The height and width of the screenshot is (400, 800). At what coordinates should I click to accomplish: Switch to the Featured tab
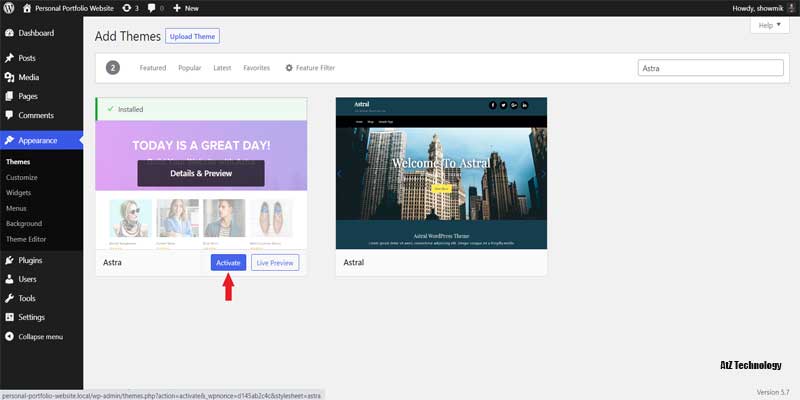[x=153, y=68]
